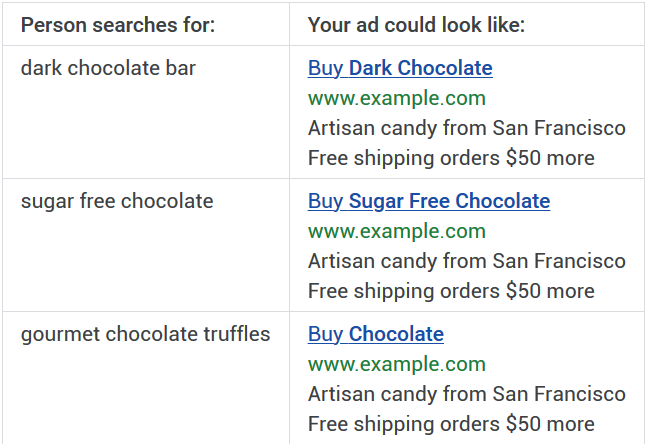Click 'Free shipping orders $50 more' in third ad

[x=451, y=424]
